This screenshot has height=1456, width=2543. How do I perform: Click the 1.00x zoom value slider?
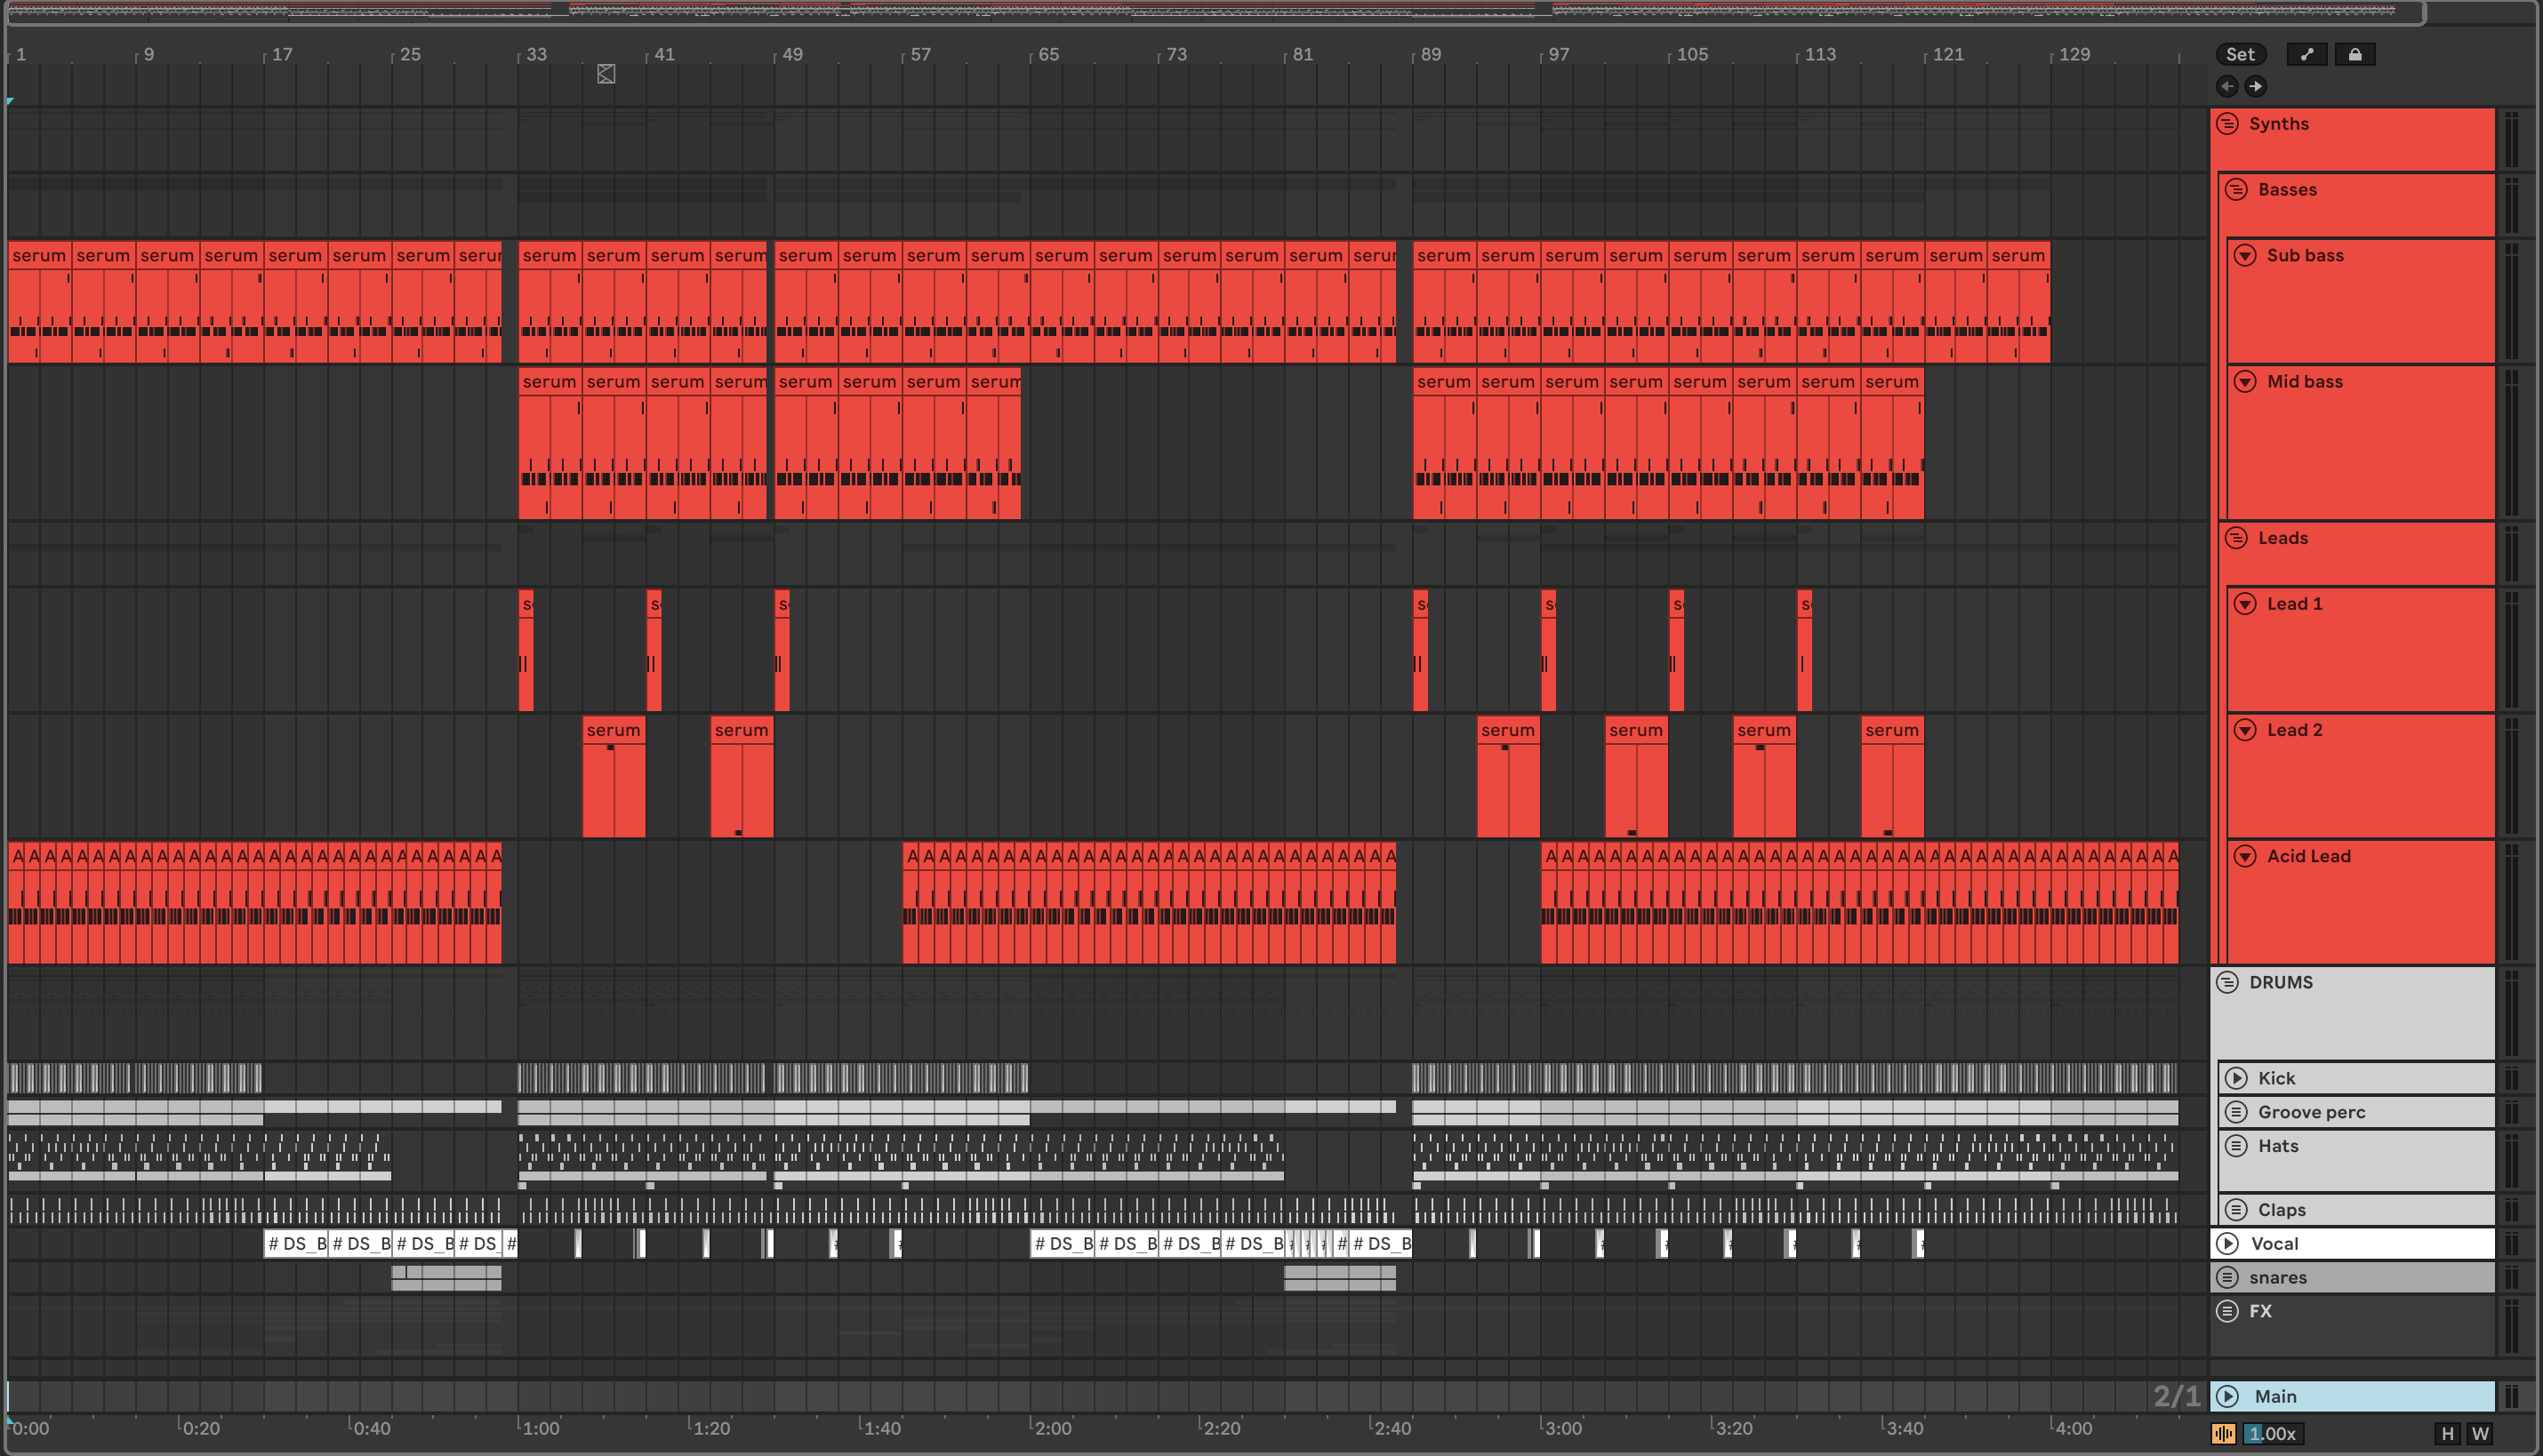click(x=2272, y=1433)
